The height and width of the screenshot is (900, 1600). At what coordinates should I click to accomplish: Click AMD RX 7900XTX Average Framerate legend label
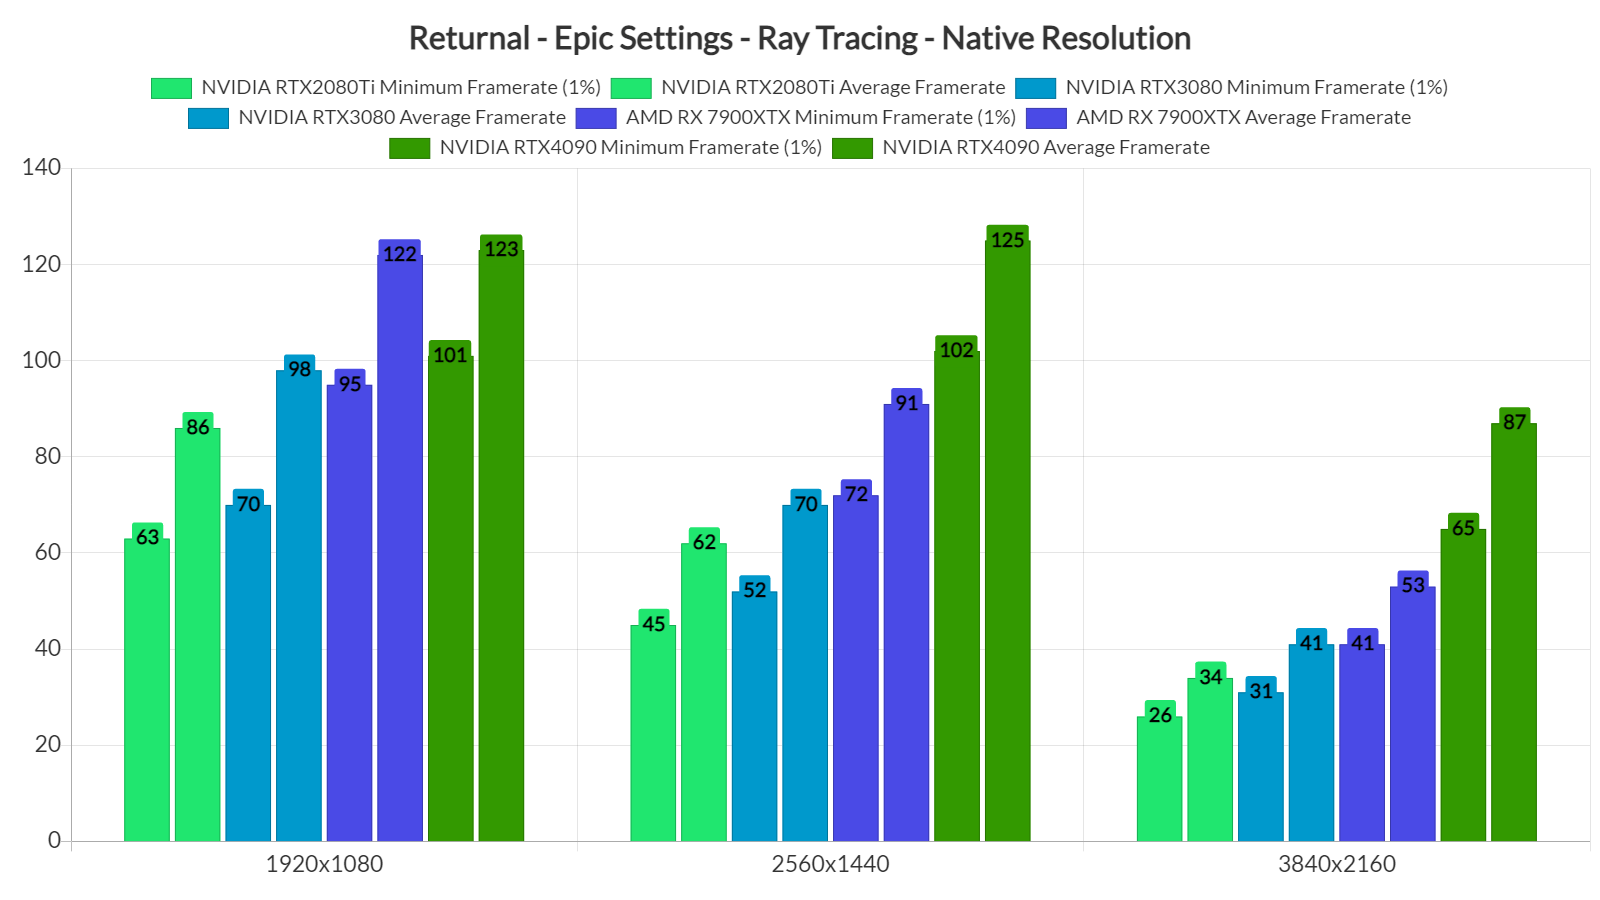pyautogui.click(x=1243, y=118)
